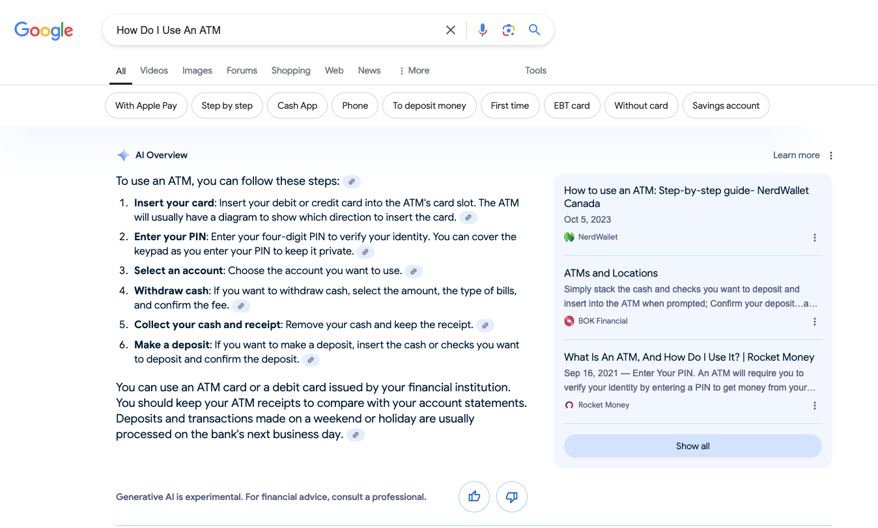
Task: Open source link icon after "Insert your card" step
Action: [x=468, y=218]
